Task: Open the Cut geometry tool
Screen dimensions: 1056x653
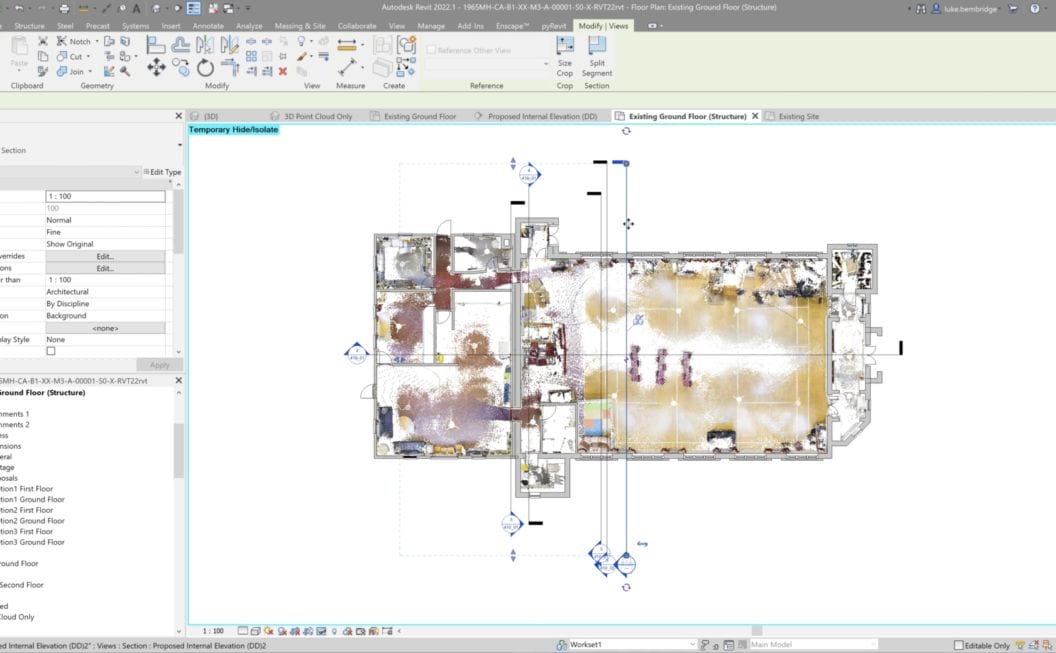Action: pyautogui.click(x=70, y=57)
